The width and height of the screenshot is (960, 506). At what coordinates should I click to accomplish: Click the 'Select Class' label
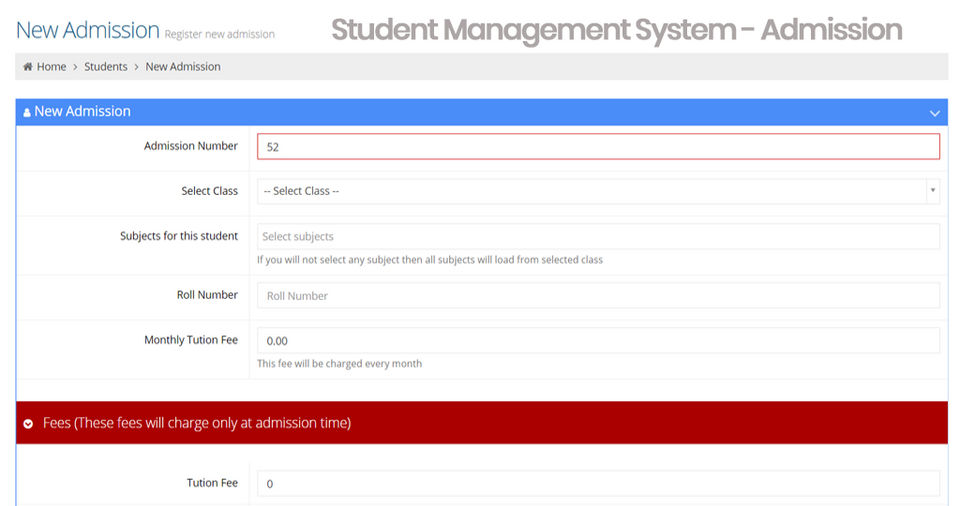[x=209, y=191]
